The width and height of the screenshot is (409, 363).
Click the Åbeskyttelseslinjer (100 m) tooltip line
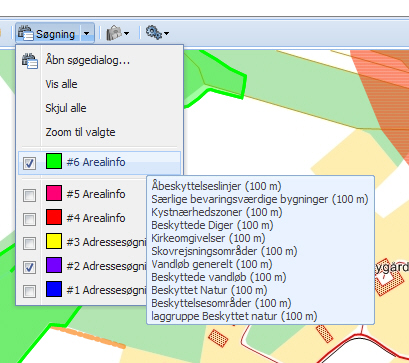pos(216,186)
